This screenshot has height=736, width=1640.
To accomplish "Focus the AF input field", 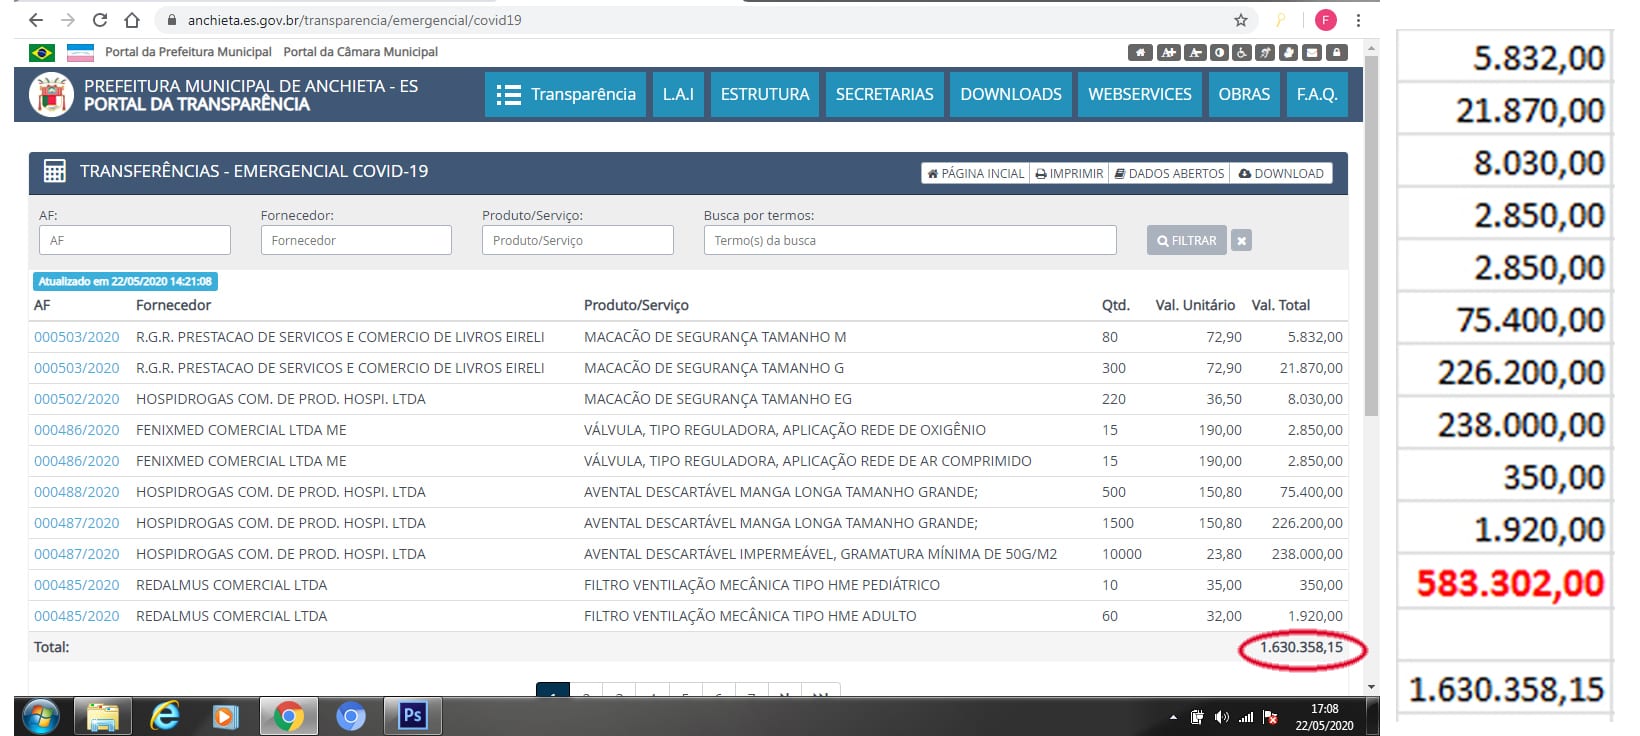I will pos(135,240).
